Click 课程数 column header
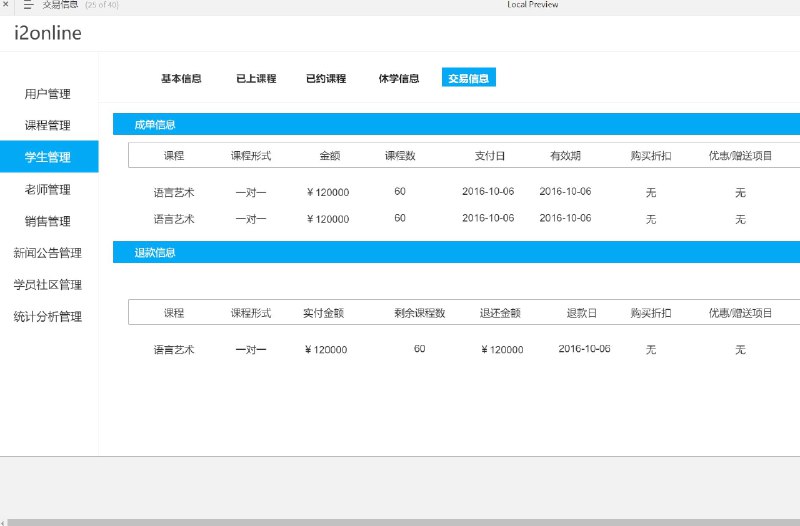Image resolution: width=800 pixels, height=526 pixels. 400,156
